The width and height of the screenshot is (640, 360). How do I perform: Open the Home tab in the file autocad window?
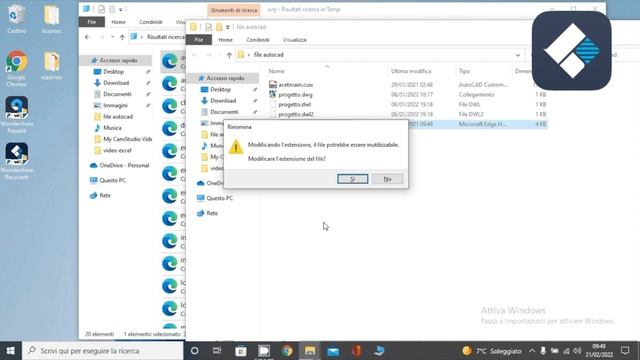(x=225, y=40)
